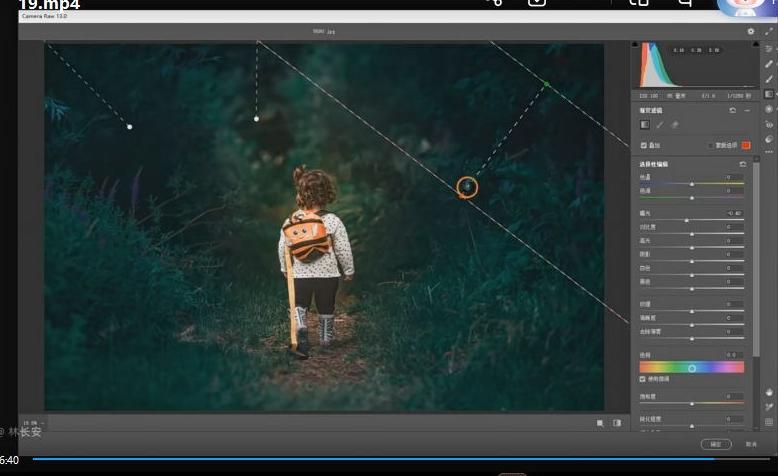
Task: Open the more options ellipsis in the right toolbar
Action: (x=769, y=152)
